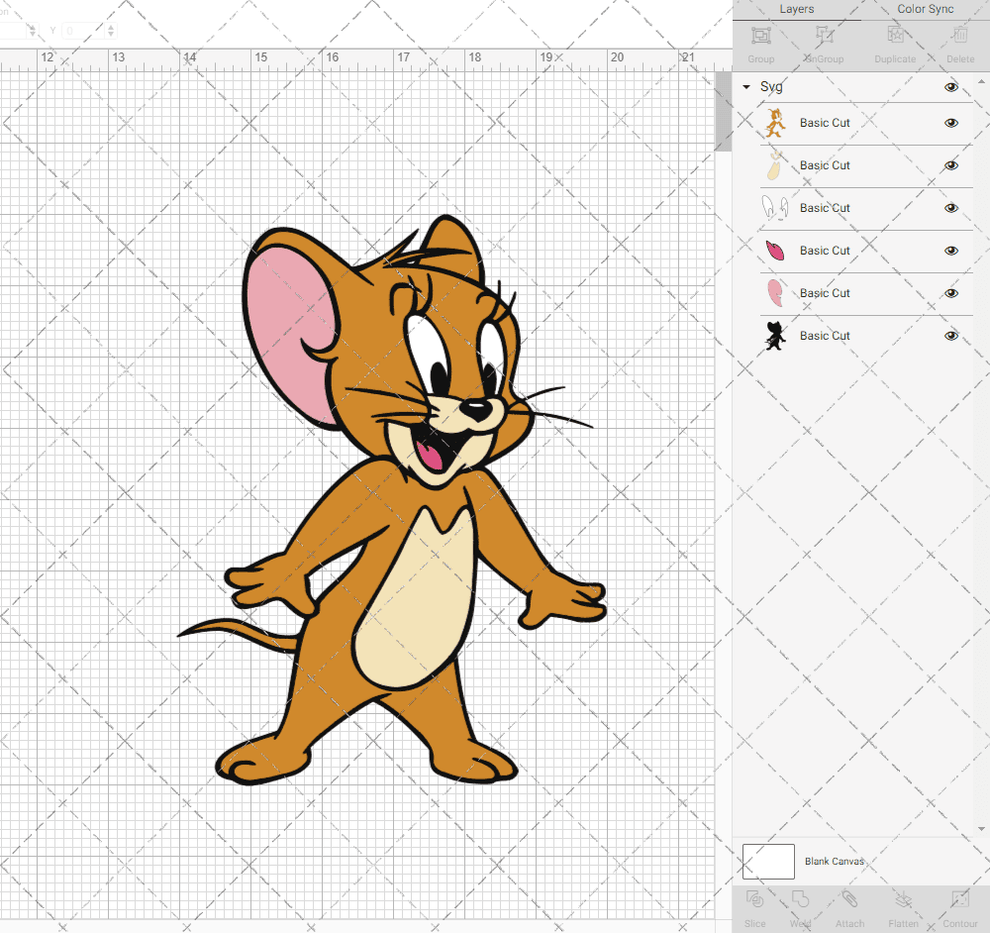The width and height of the screenshot is (990, 933).
Task: Hide the black silhouette Basic Cut layer
Action: (x=951, y=335)
